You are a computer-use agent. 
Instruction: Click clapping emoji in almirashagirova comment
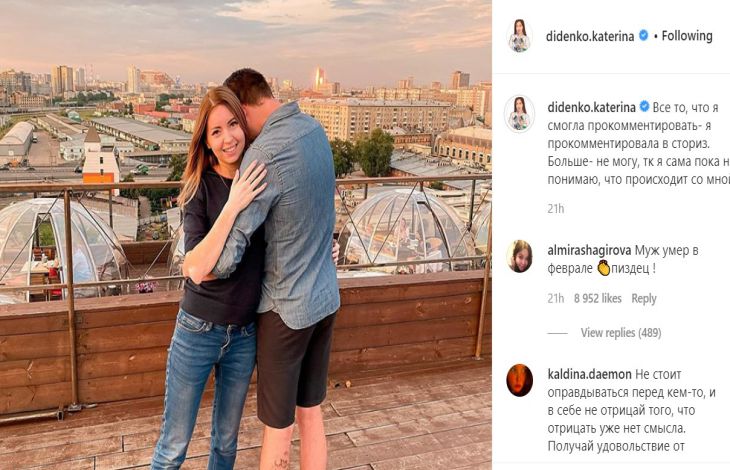coord(604,269)
